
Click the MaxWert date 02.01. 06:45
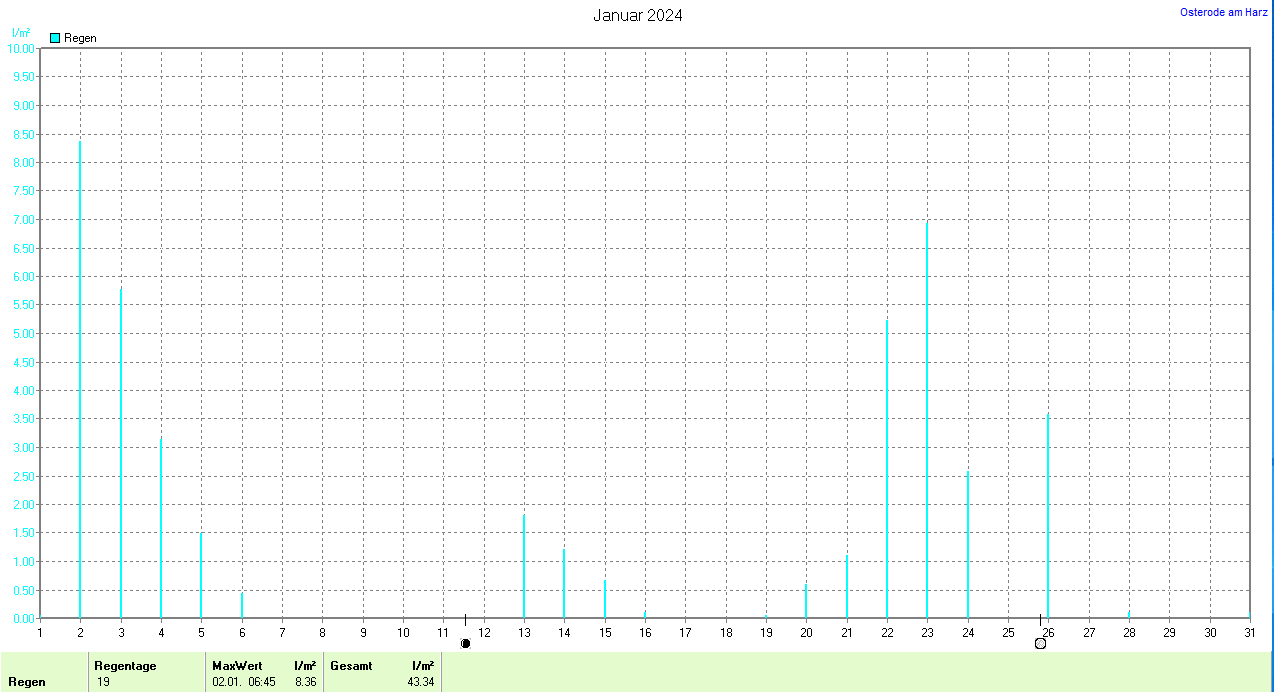[x=244, y=682]
